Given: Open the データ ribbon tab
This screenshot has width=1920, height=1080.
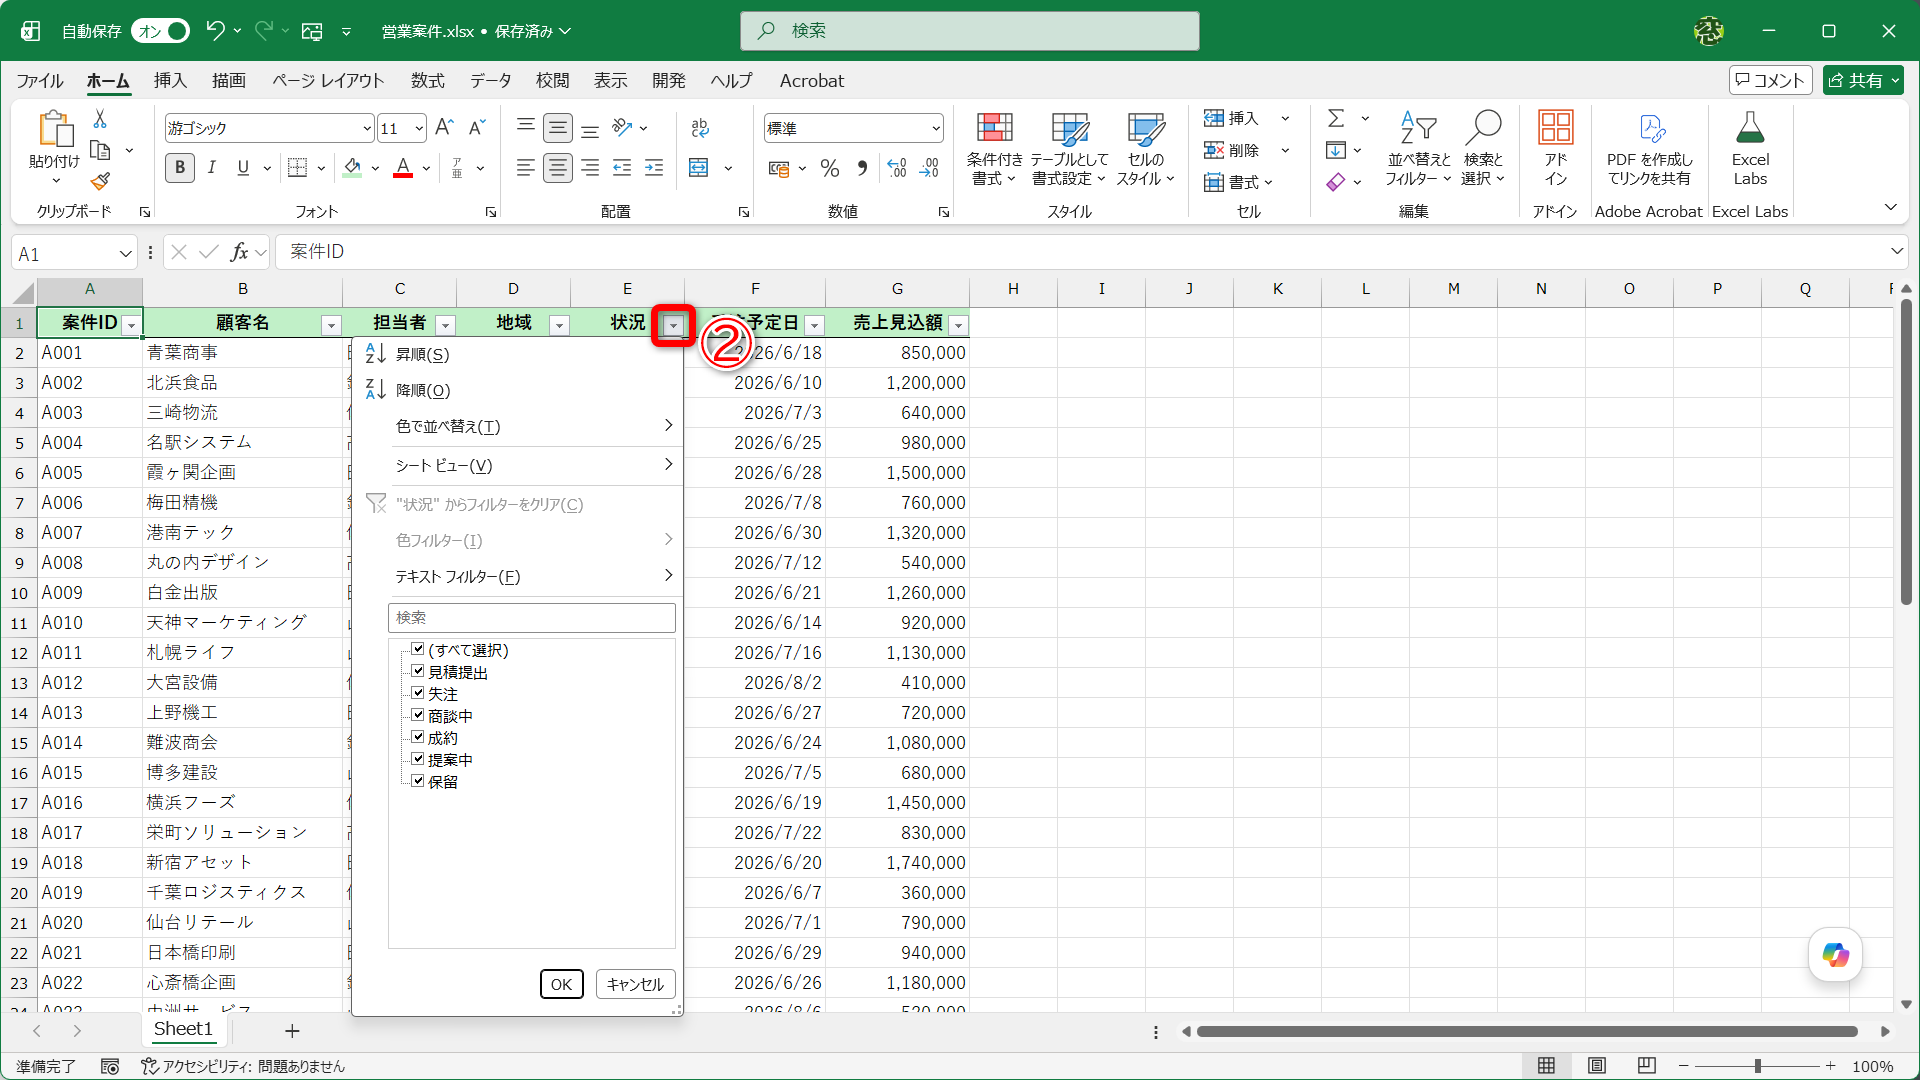Looking at the screenshot, I should pyautogui.click(x=491, y=81).
